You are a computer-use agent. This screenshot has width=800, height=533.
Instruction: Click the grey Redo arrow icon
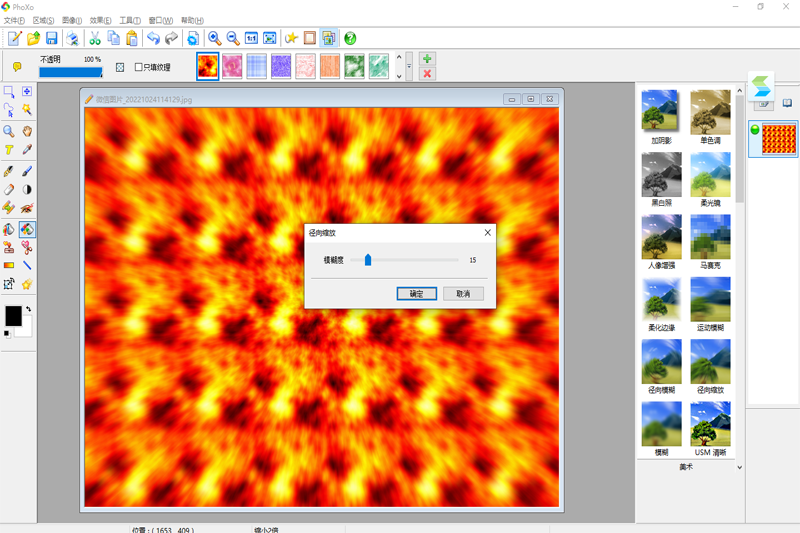(171, 38)
